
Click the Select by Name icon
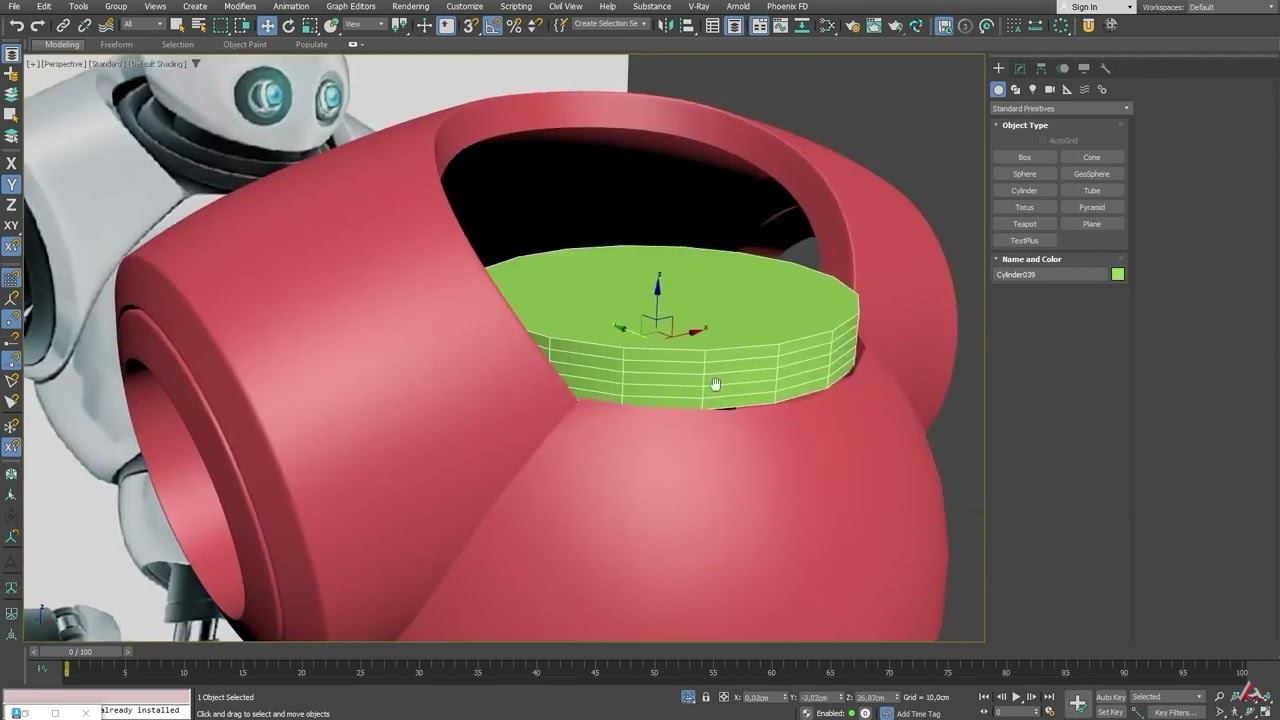click(x=198, y=26)
